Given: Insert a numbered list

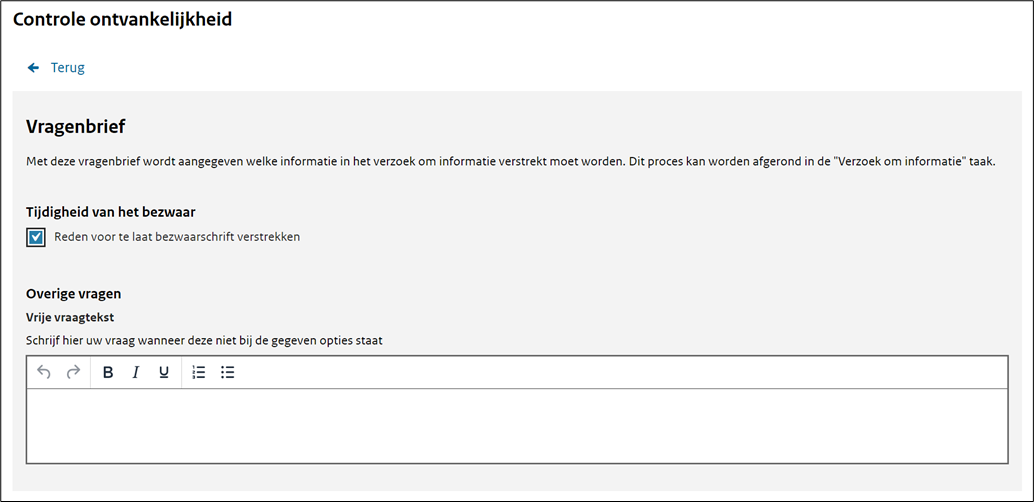Looking at the screenshot, I should tap(198, 373).
